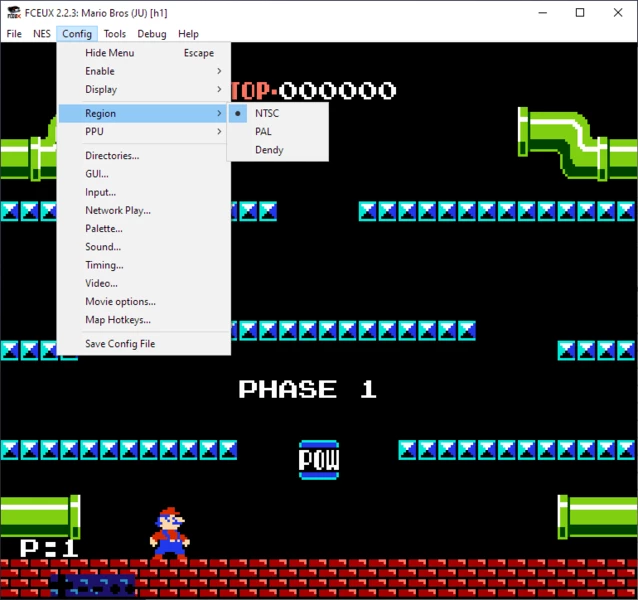Expand the PPU submenu
This screenshot has height=600, width=638.
pos(144,132)
